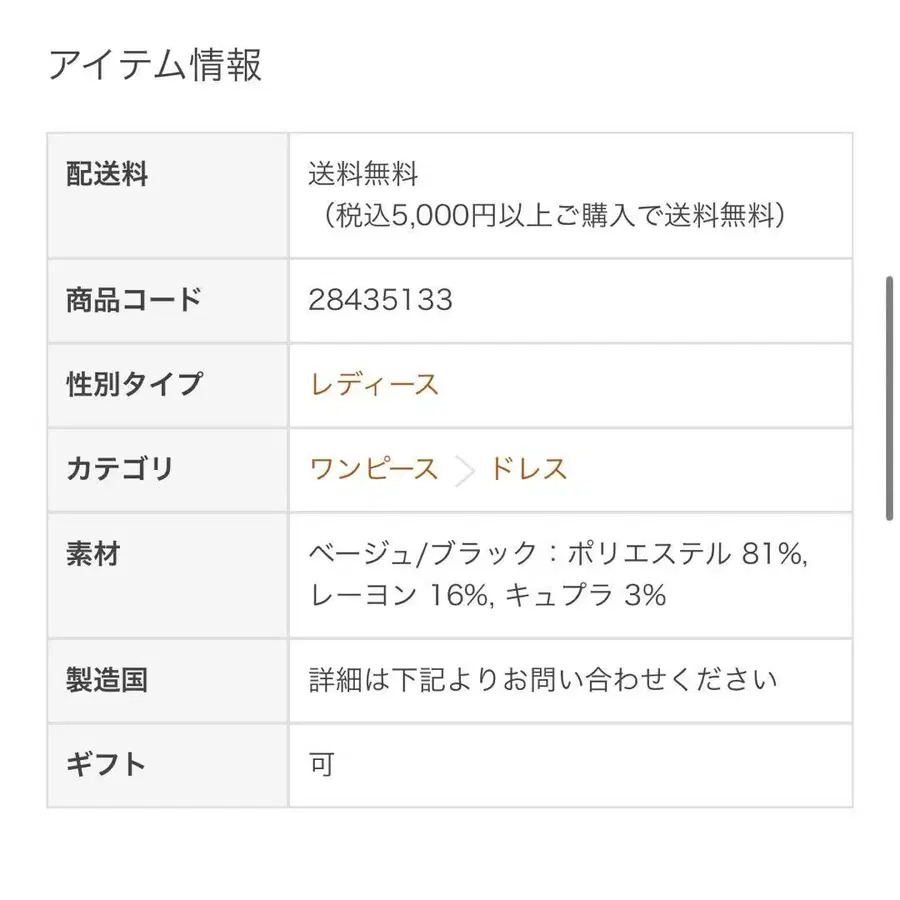Select the product code 28435133
Image resolution: width=900 pixels, height=900 pixels.
click(381, 300)
